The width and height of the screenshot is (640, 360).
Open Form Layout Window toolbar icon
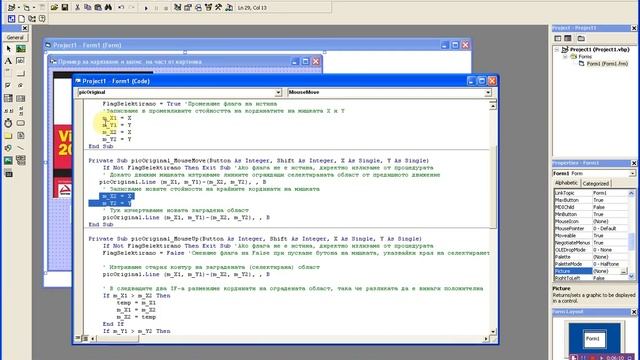[198, 7]
